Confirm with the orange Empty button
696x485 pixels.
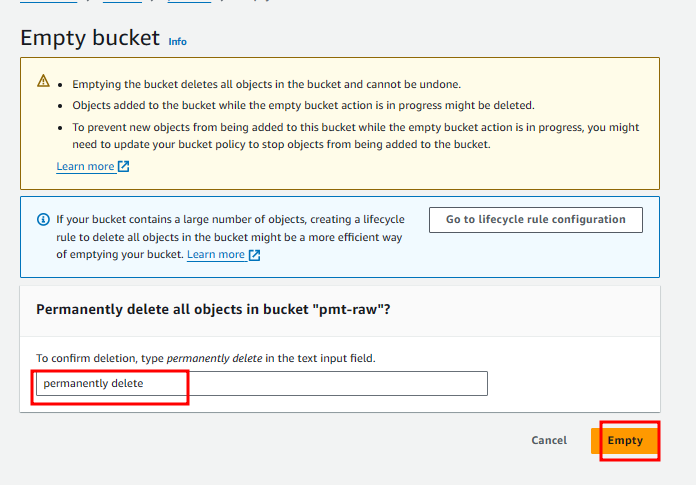(x=625, y=440)
